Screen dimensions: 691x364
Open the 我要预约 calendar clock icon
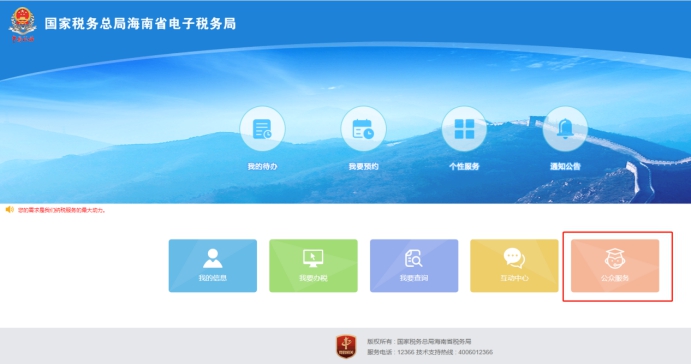point(363,129)
